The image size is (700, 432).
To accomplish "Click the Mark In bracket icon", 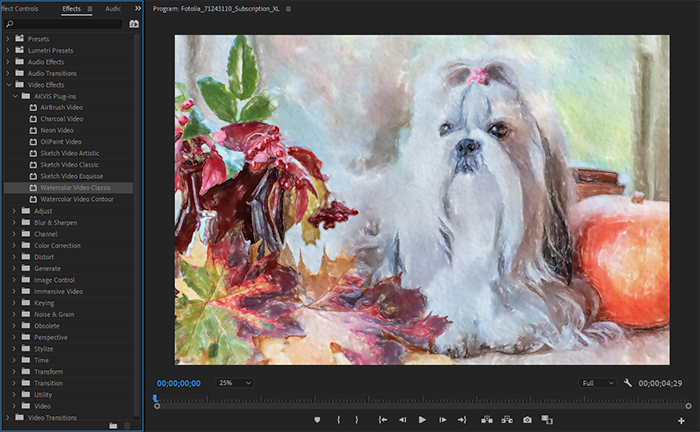I will [x=339, y=420].
